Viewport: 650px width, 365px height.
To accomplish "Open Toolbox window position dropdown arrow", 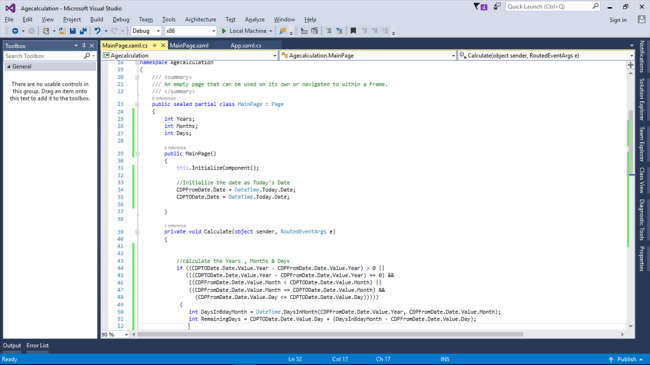I will (76, 46).
